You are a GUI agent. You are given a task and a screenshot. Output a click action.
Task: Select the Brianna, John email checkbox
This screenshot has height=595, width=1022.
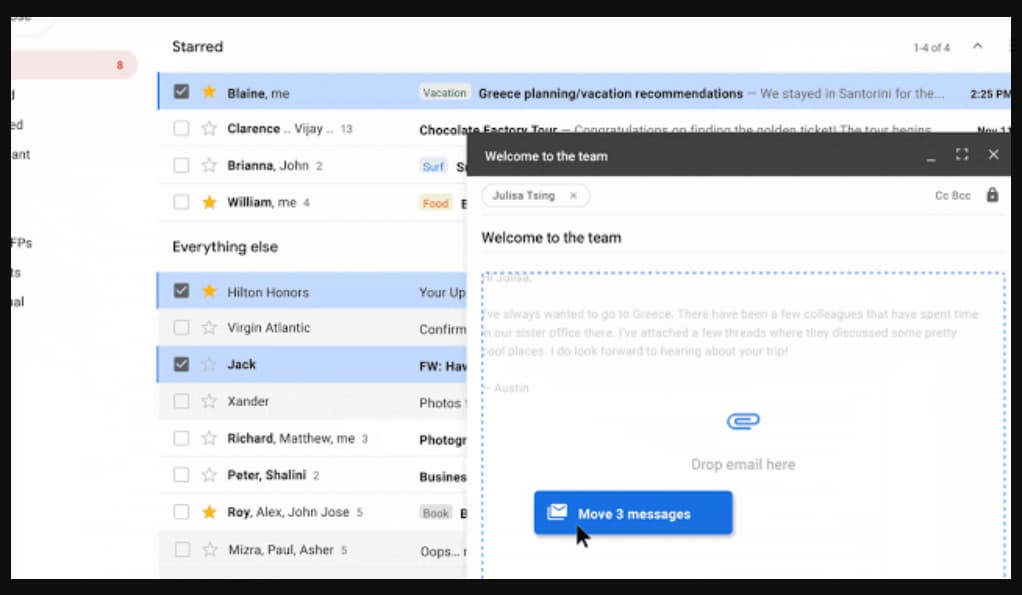point(181,166)
